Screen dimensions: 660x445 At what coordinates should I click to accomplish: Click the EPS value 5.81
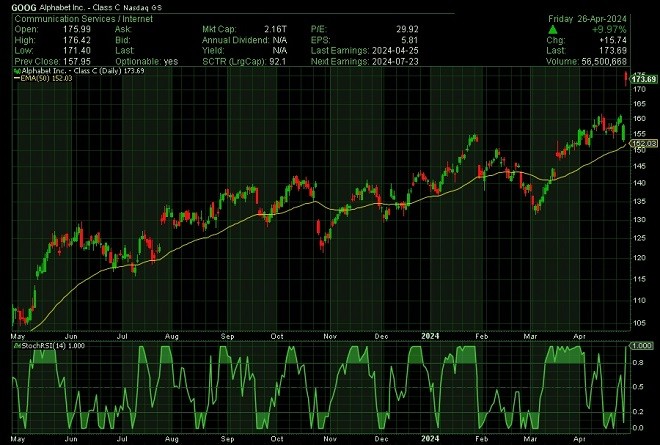click(x=410, y=40)
